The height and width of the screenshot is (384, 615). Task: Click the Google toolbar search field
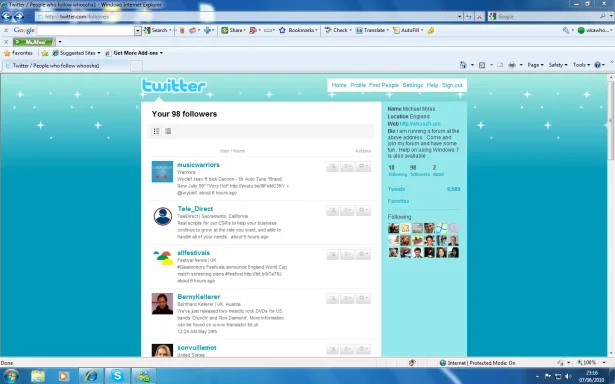(86, 30)
